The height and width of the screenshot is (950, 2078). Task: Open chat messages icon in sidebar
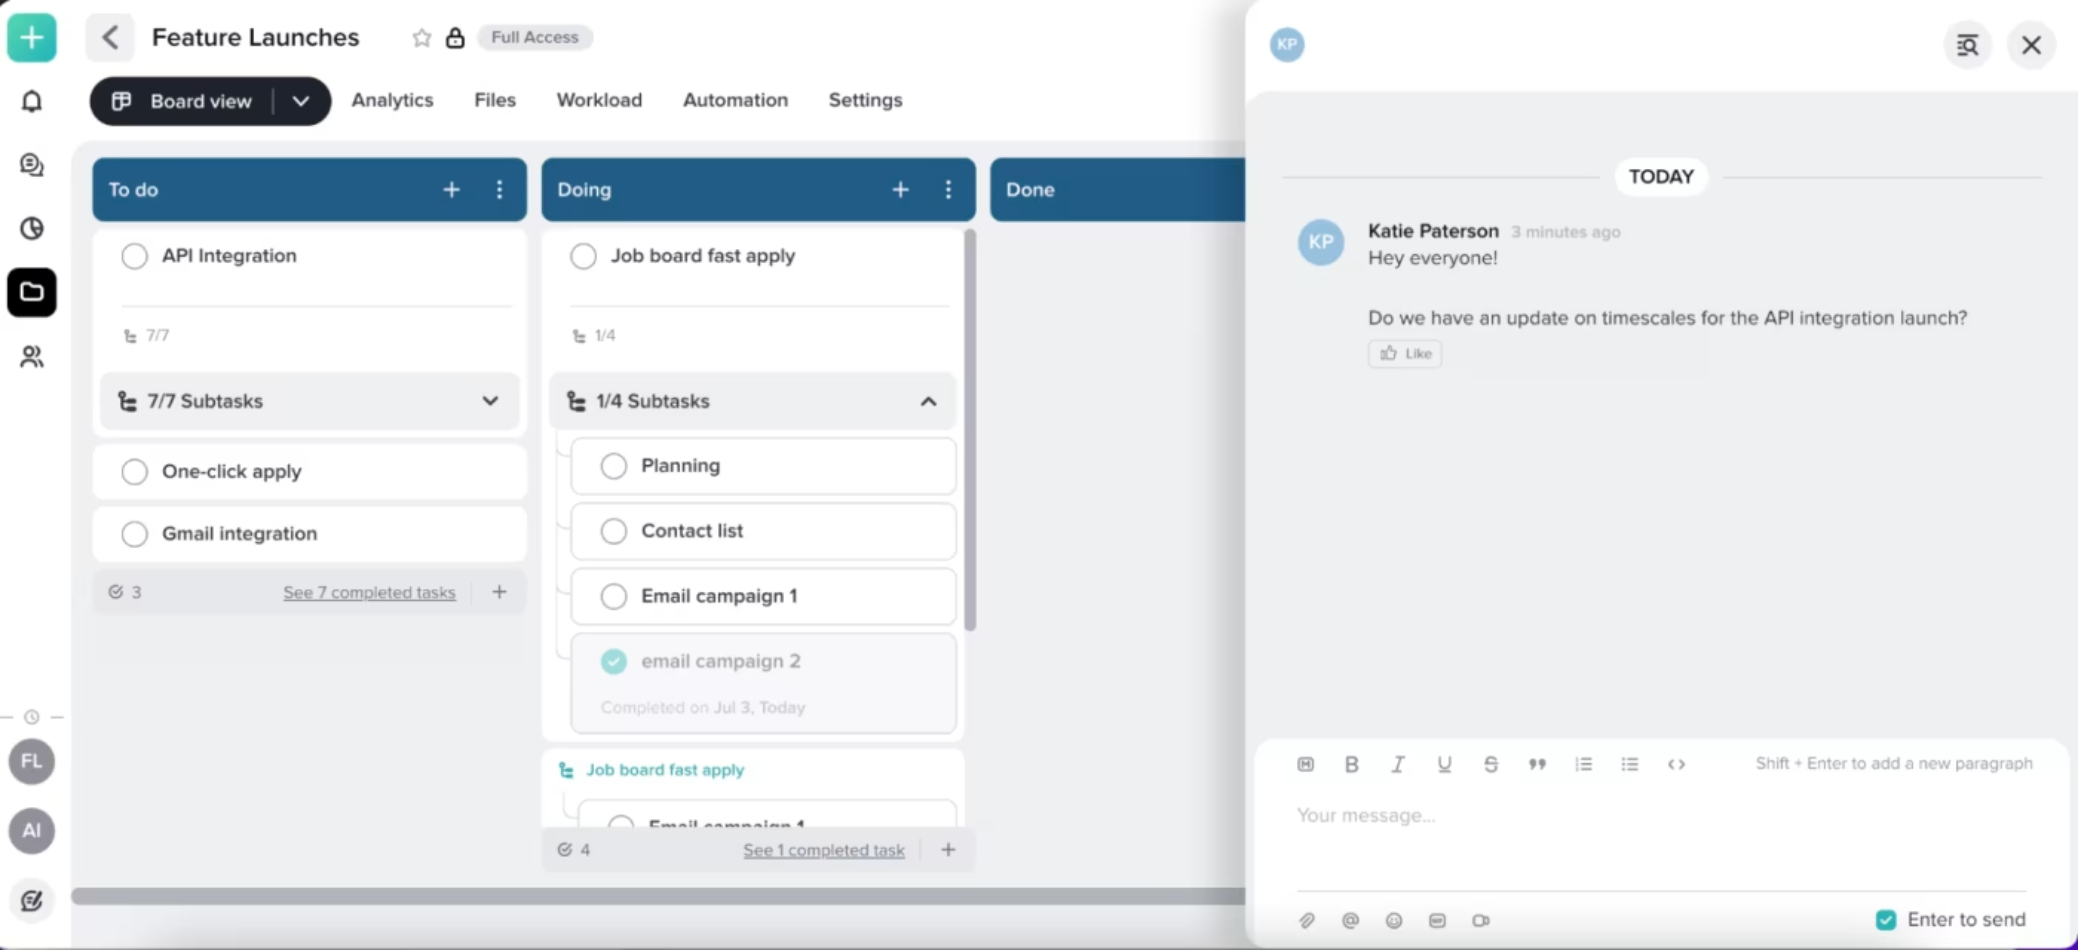(32, 165)
